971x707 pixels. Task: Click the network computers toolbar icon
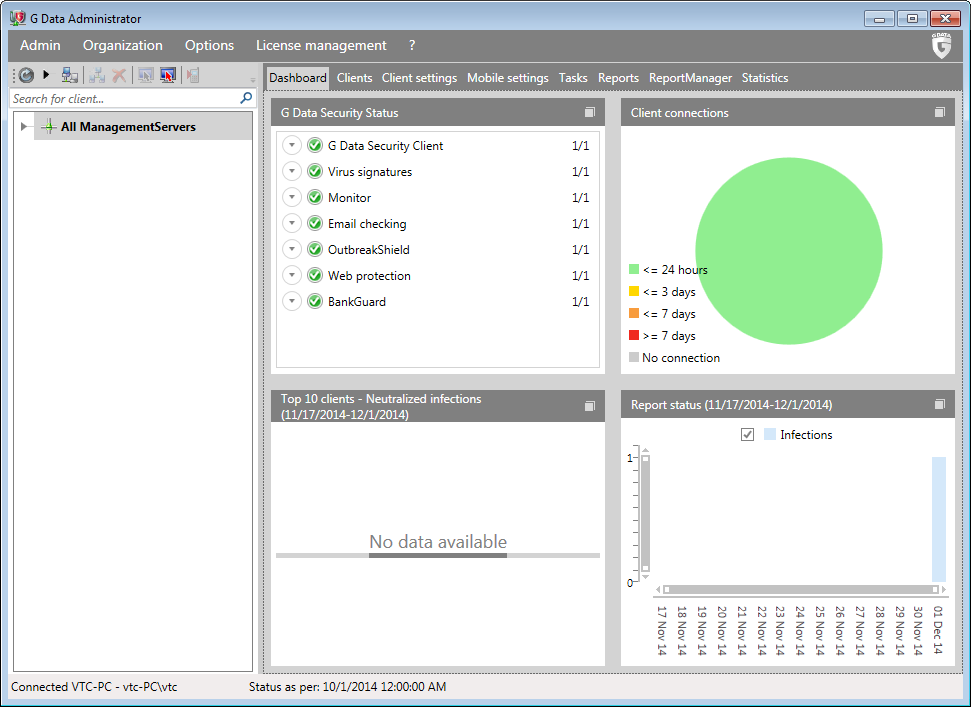pos(70,75)
